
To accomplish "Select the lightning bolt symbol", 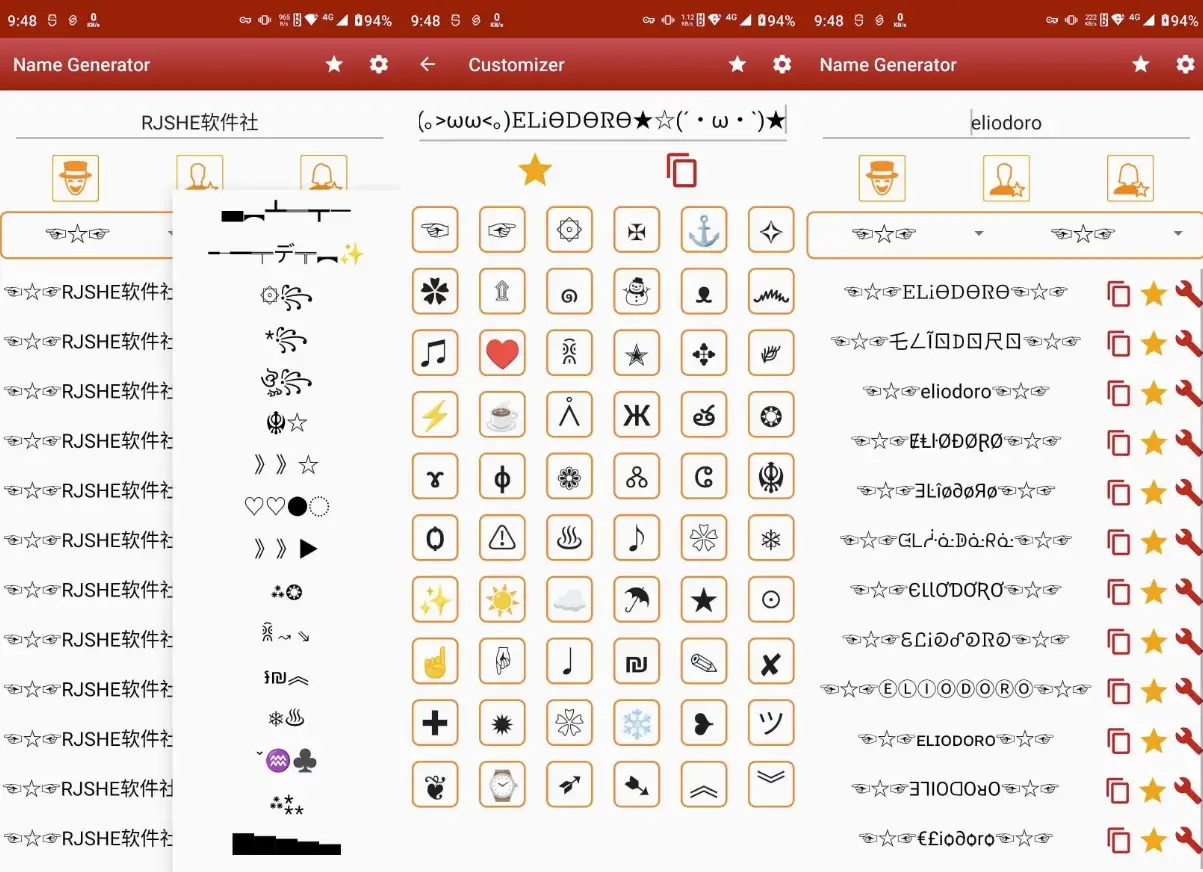I will pyautogui.click(x=435, y=415).
